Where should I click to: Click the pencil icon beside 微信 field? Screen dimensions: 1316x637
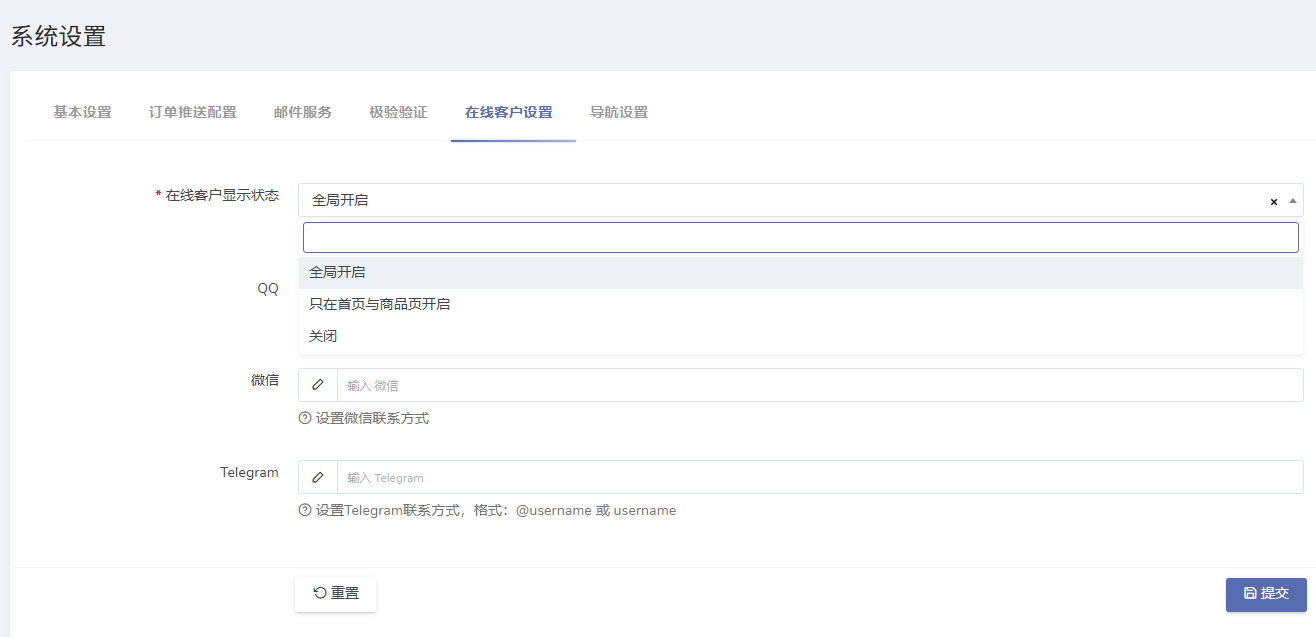(318, 385)
